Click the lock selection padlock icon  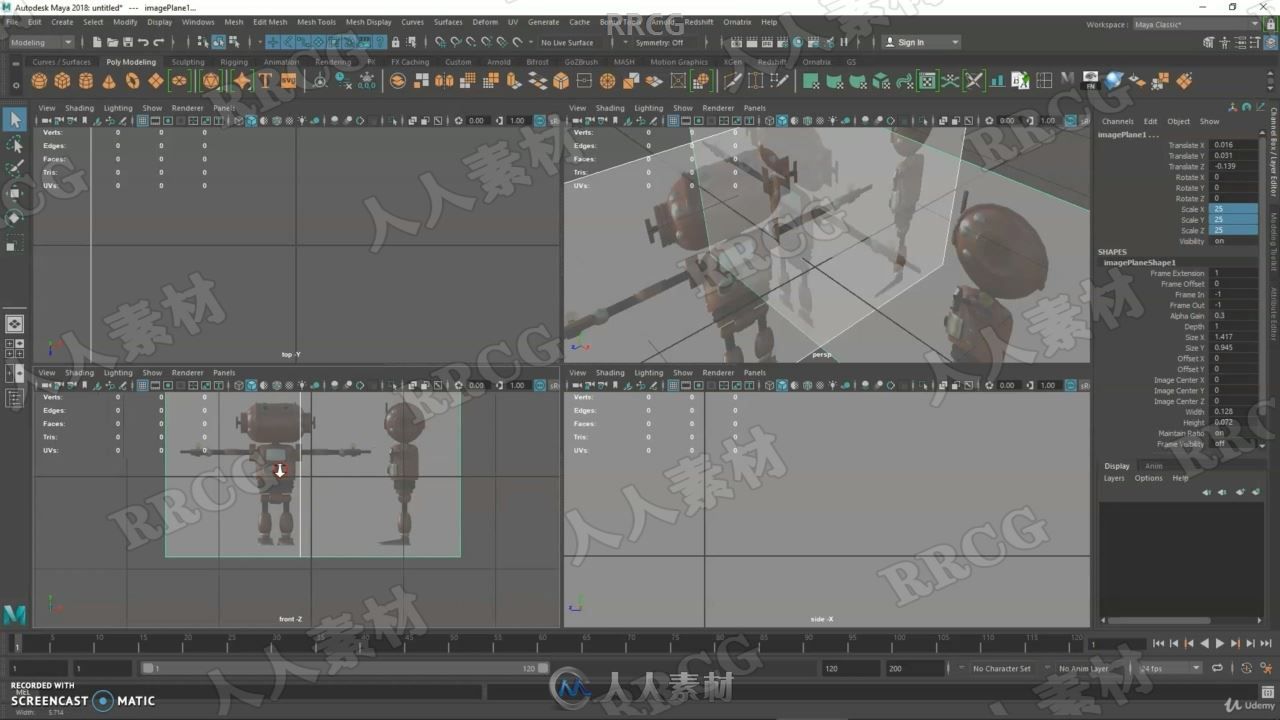(x=396, y=42)
